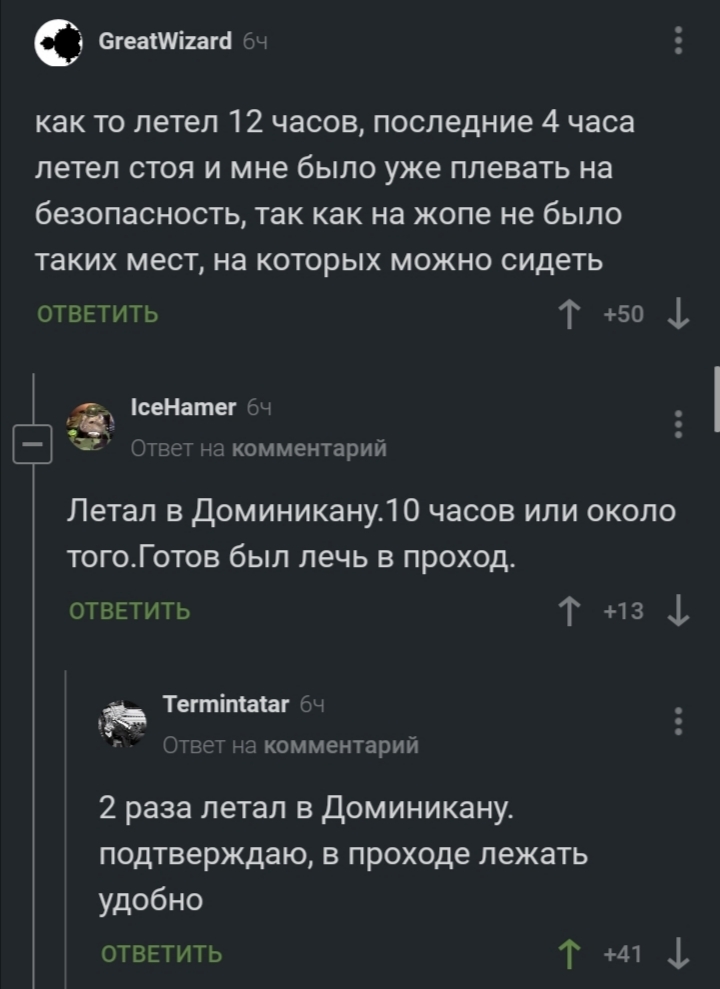720x989 pixels.
Task: Reply to IceHamer's comment
Action: coord(130,611)
